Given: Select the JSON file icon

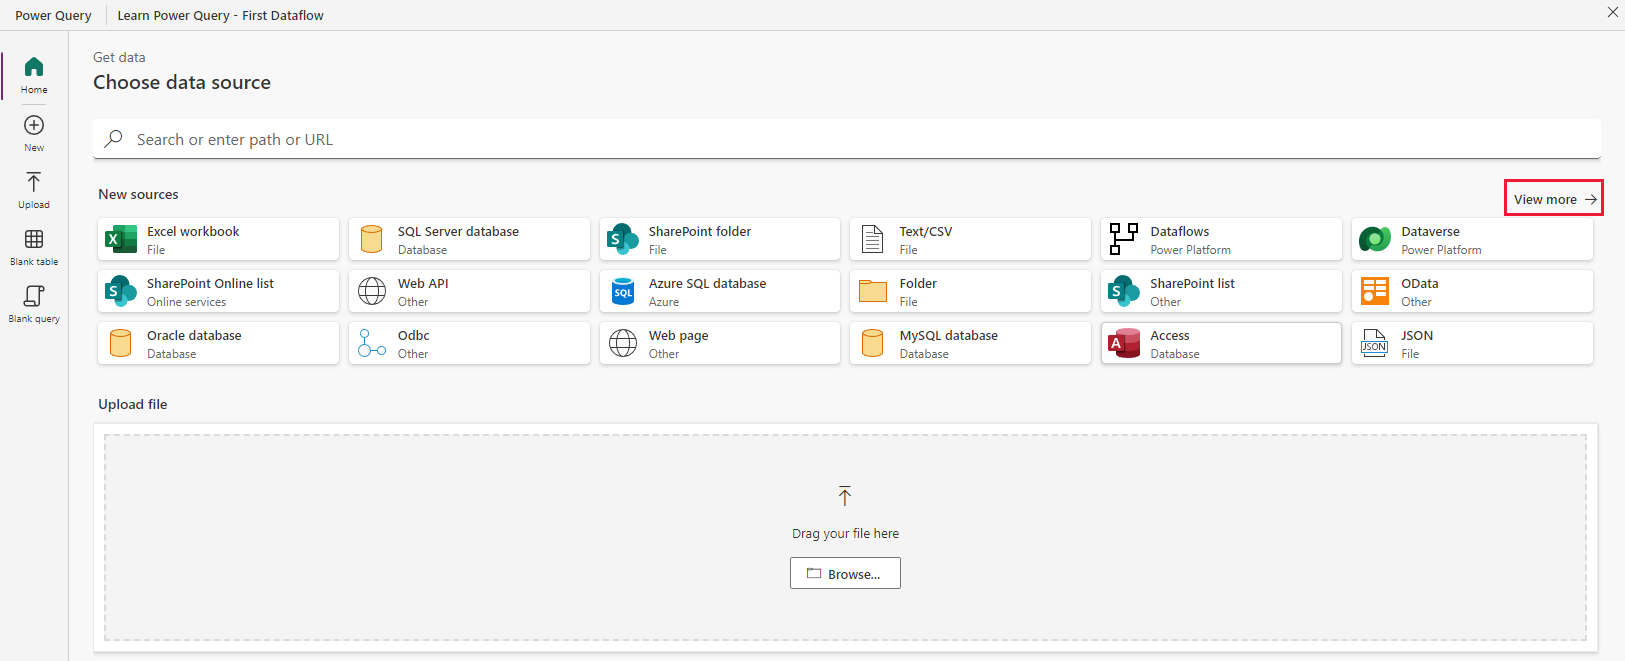Looking at the screenshot, I should [x=1375, y=343].
